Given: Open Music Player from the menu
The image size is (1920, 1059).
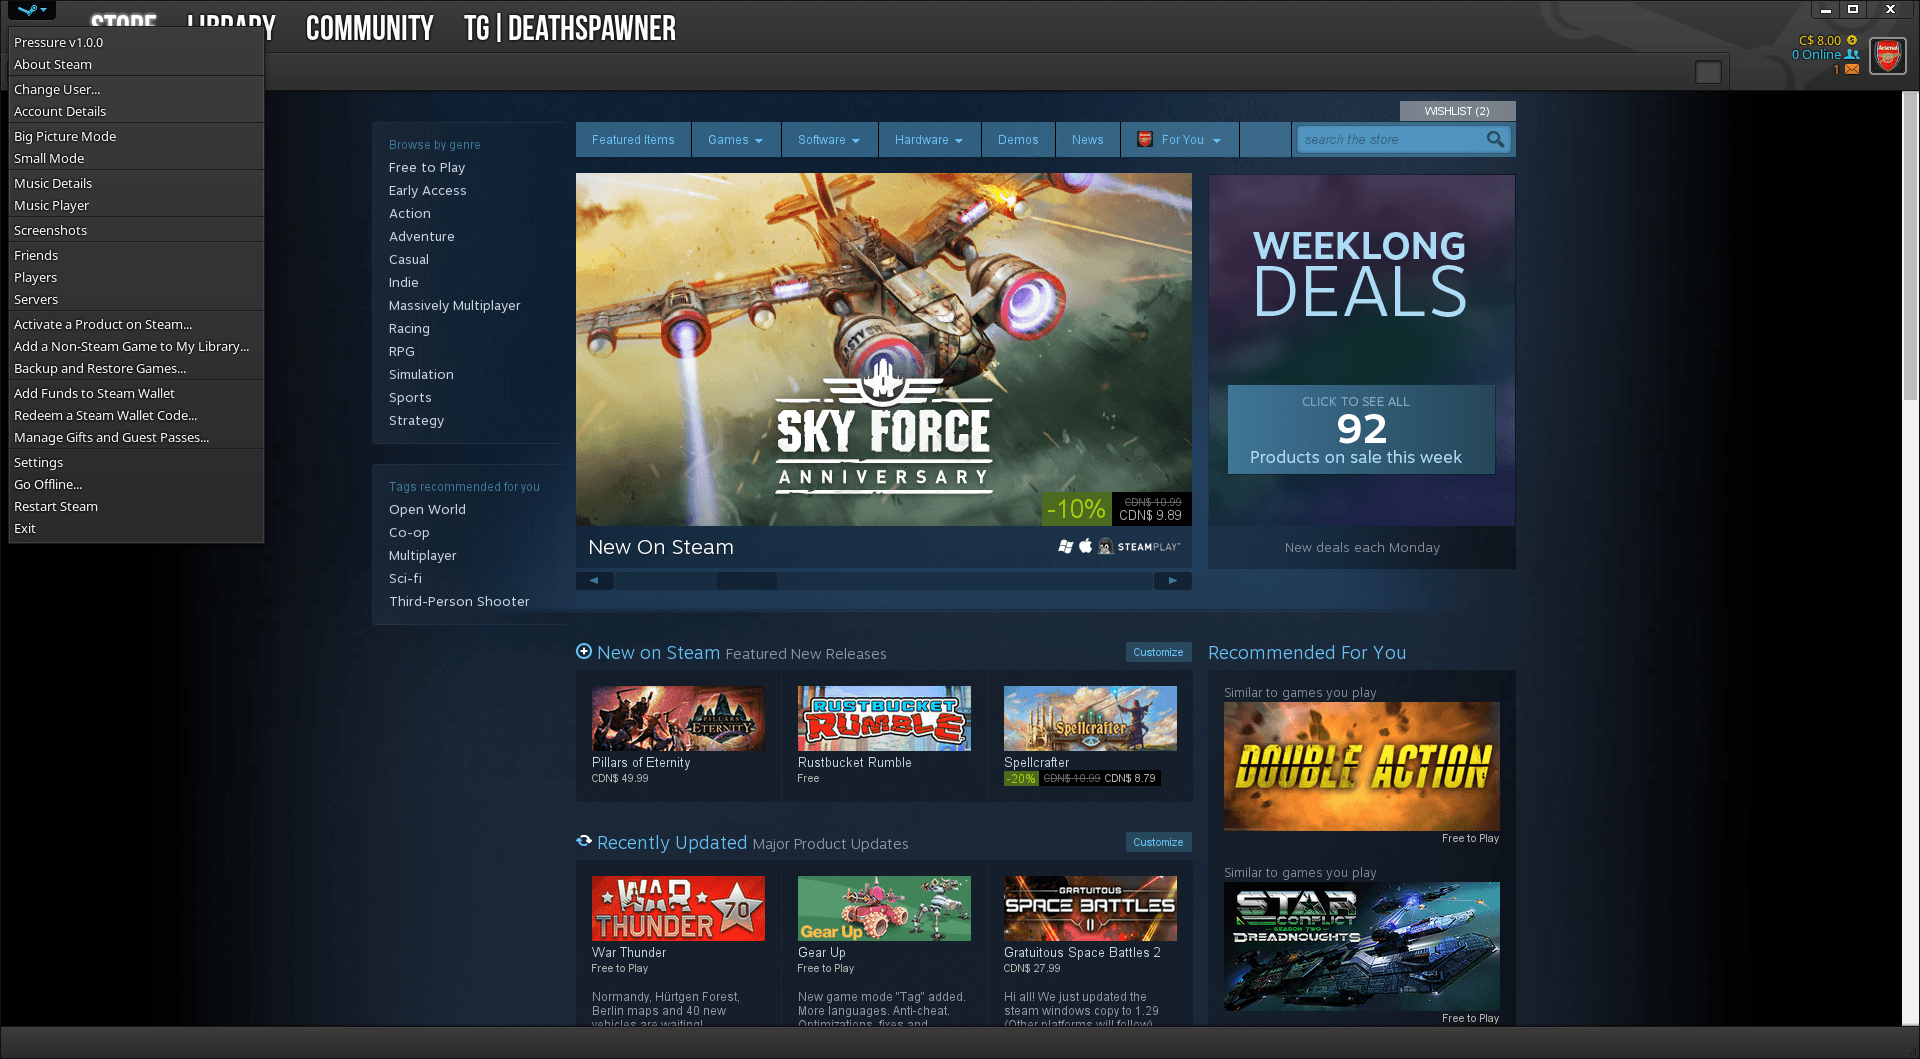Looking at the screenshot, I should point(136,205).
